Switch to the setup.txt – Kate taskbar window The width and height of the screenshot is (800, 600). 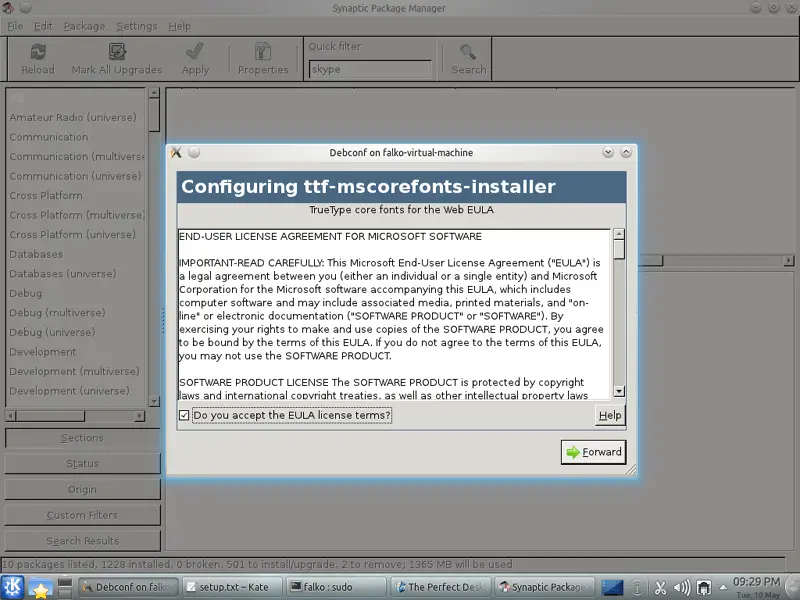click(x=232, y=587)
